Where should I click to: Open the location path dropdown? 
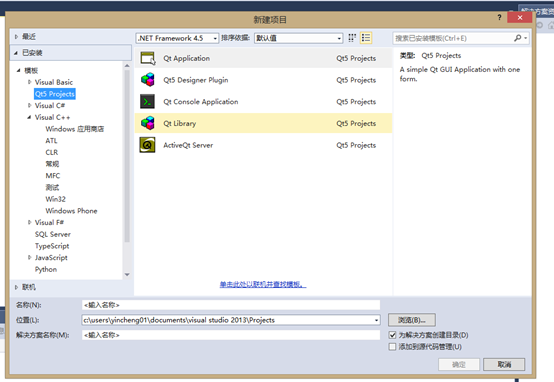(x=377, y=320)
